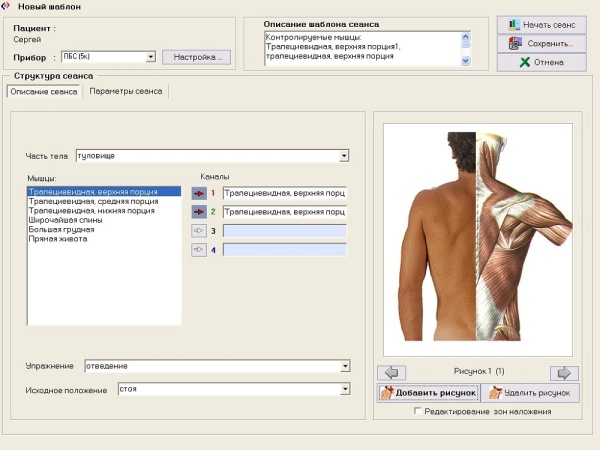Go to the next picture with right arrow
This screenshot has width=600, height=450.
click(x=564, y=372)
